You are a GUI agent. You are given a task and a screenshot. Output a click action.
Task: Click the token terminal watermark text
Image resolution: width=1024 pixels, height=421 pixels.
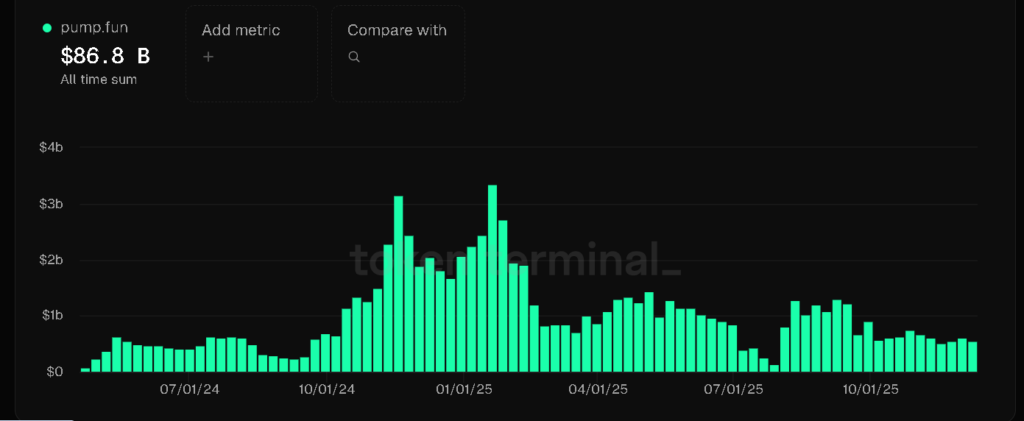click(x=515, y=258)
